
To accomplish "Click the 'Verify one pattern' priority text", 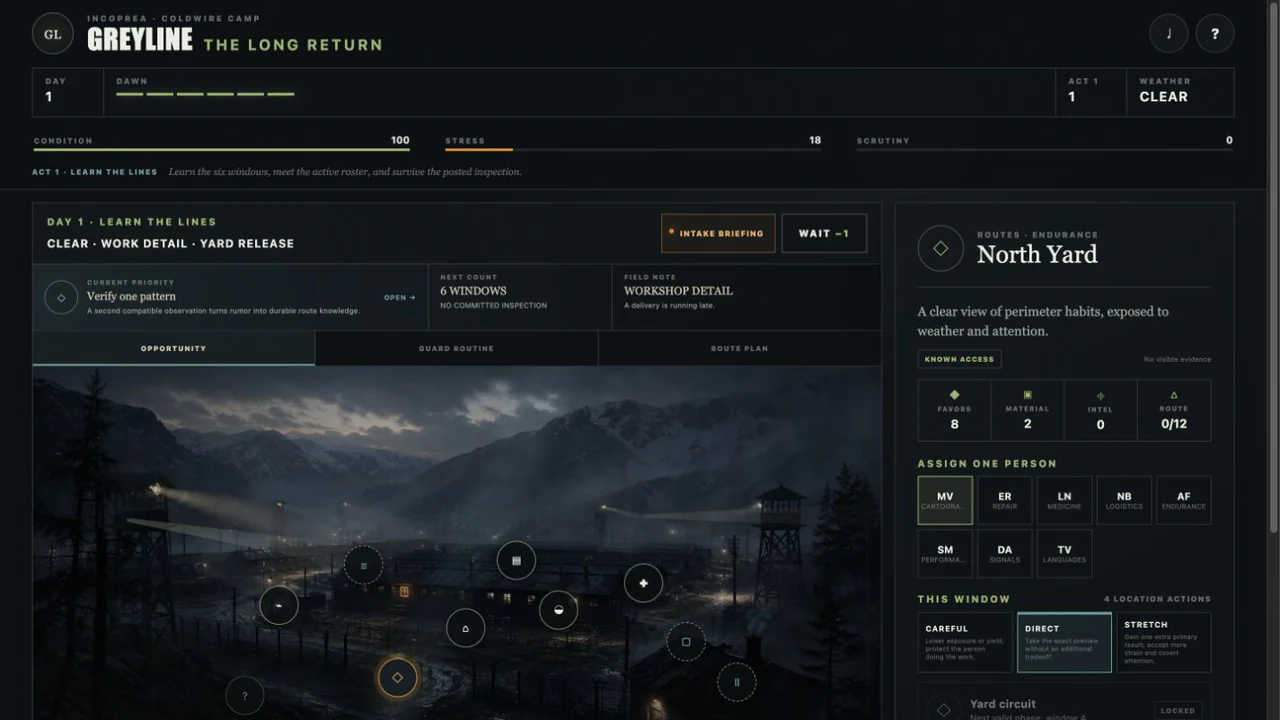I will (131, 296).
